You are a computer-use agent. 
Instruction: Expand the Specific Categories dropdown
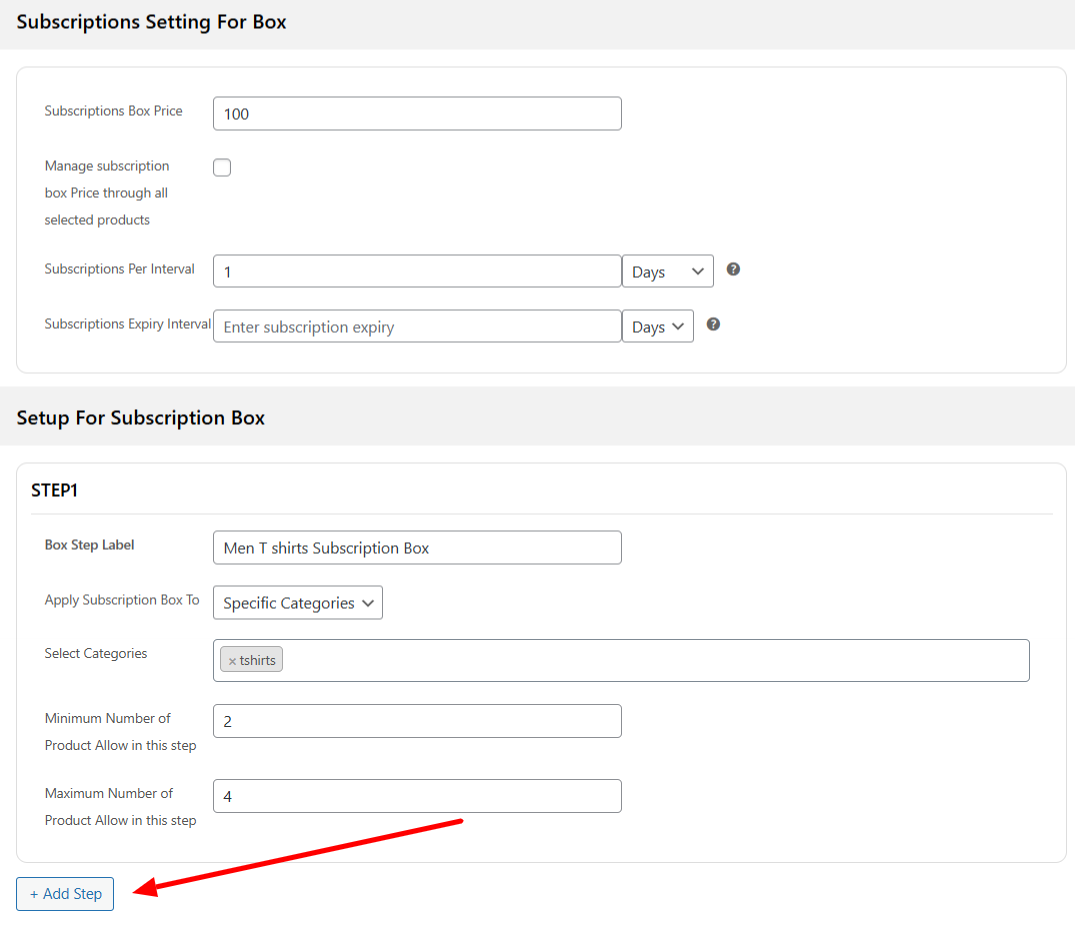tap(297, 603)
